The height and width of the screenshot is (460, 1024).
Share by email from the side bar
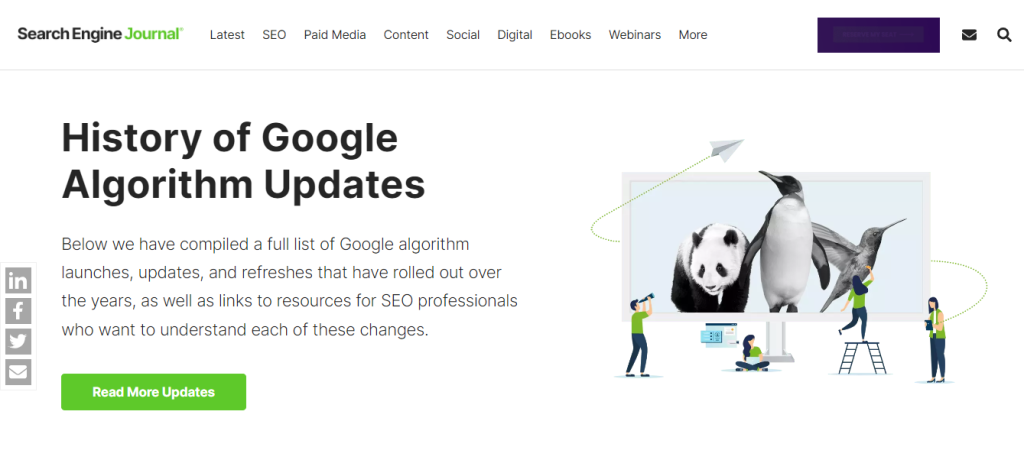18,372
